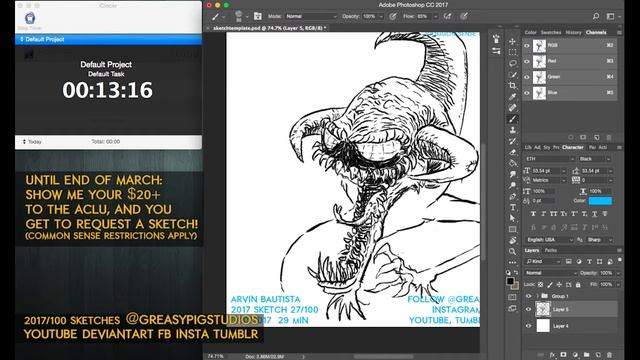The width and height of the screenshot is (640, 360).
Task: Create a new group folder icon
Action: coord(587,355)
